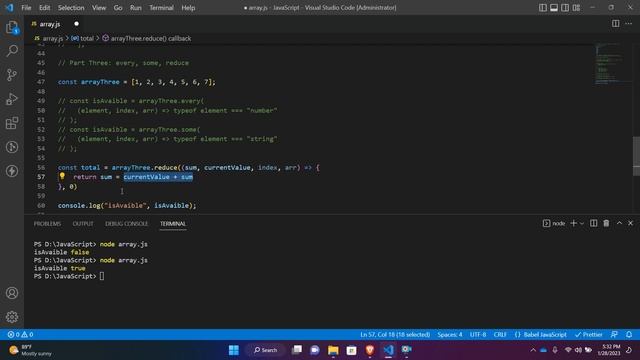The height and width of the screenshot is (360, 640).
Task: Open Brave browser from the taskbar
Action: point(370,350)
